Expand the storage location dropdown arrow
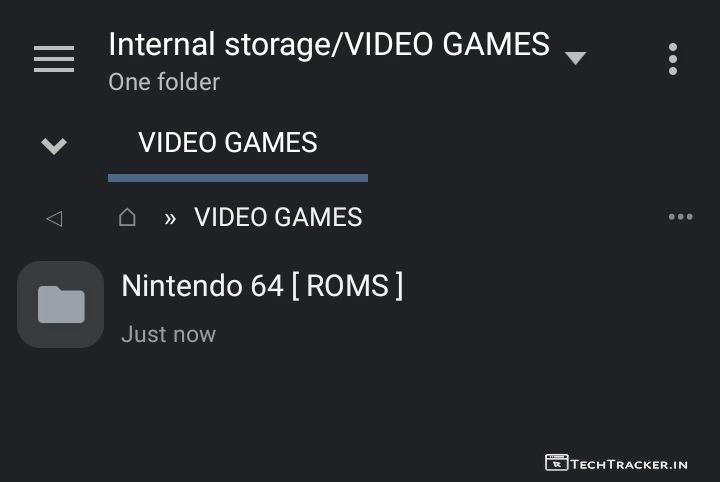 [x=575, y=58]
